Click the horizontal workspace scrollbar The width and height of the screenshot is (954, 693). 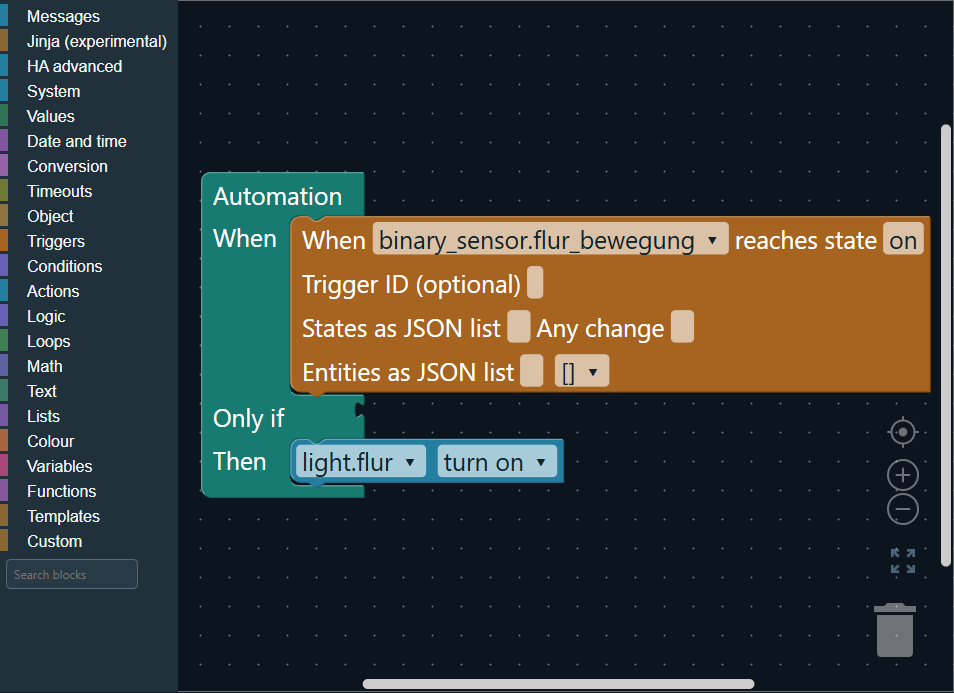pos(559,684)
